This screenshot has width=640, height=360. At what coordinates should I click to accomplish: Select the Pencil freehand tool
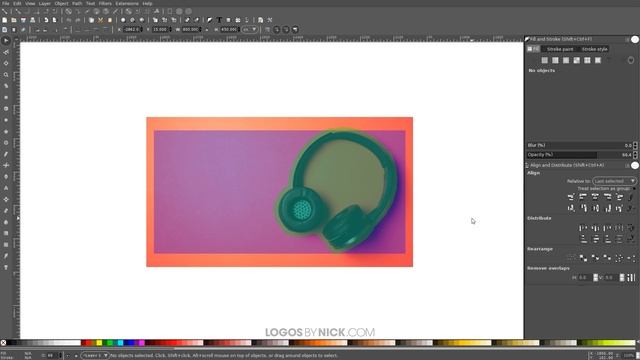point(6,154)
